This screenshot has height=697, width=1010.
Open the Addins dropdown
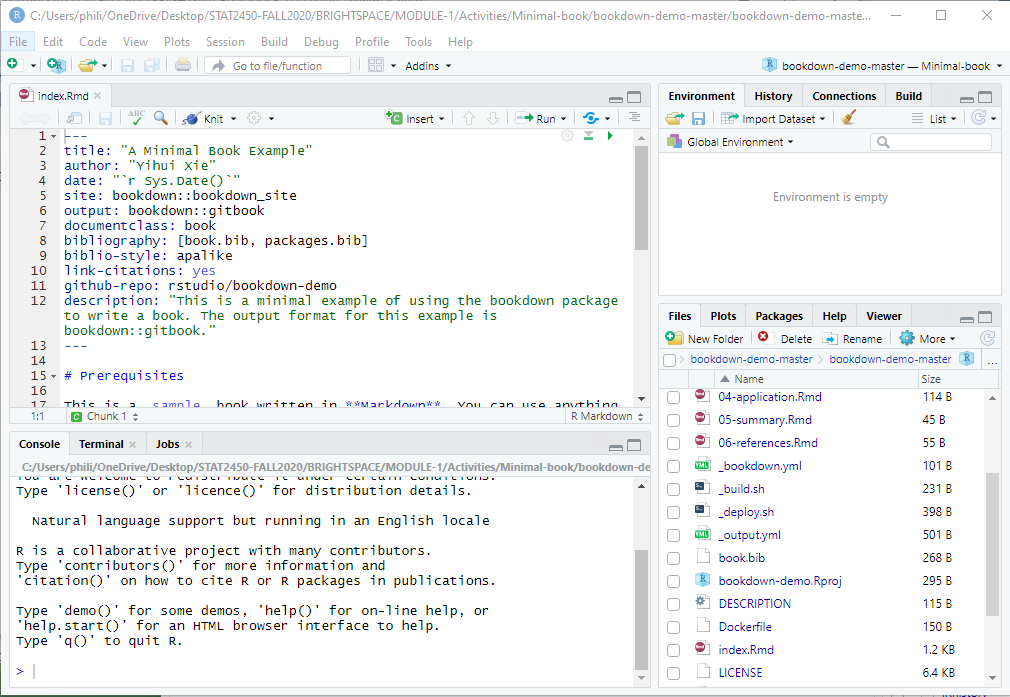(x=428, y=66)
